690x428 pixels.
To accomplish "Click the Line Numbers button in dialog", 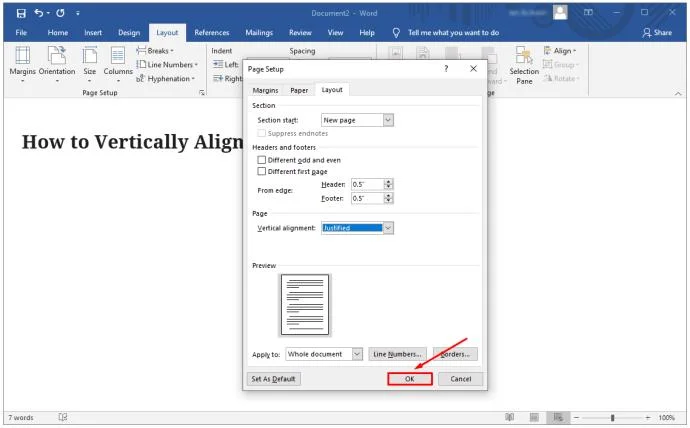I will pyautogui.click(x=397, y=354).
